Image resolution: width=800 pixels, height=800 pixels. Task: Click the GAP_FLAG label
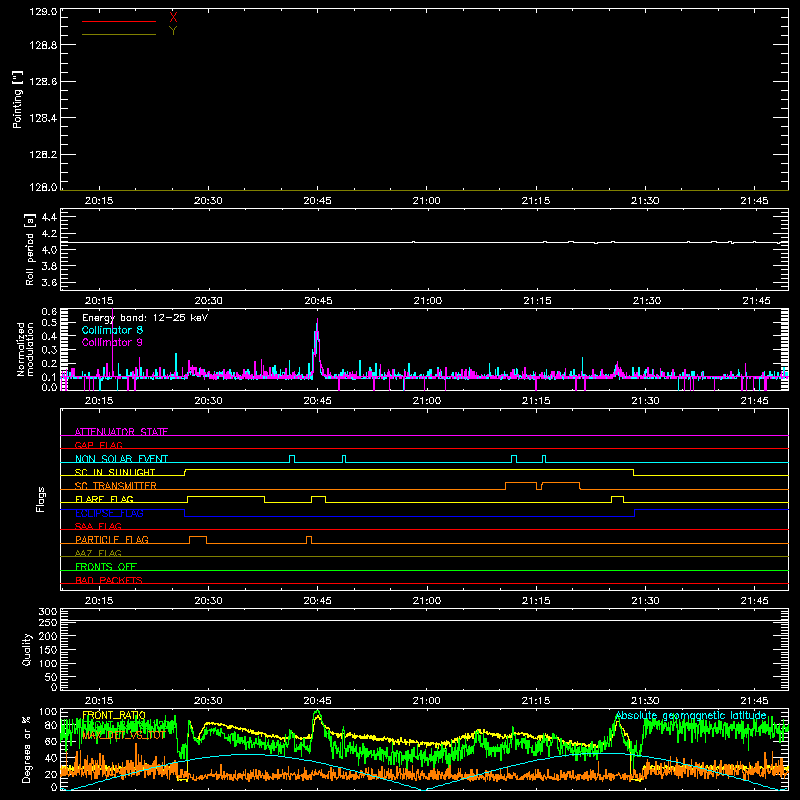[98, 445]
